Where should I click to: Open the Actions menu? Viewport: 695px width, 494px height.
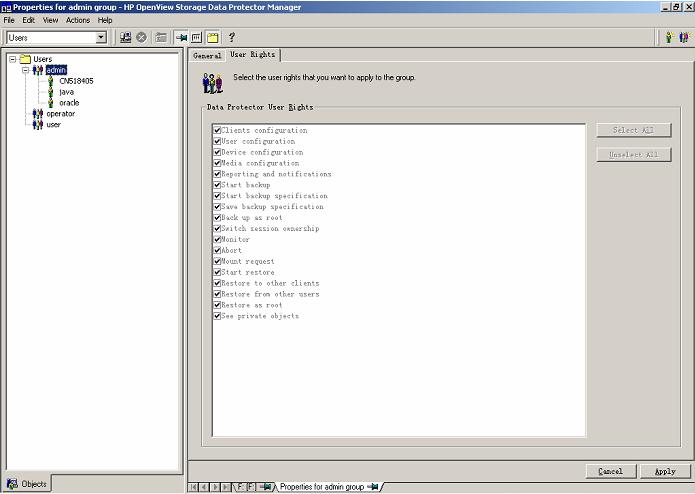77,20
